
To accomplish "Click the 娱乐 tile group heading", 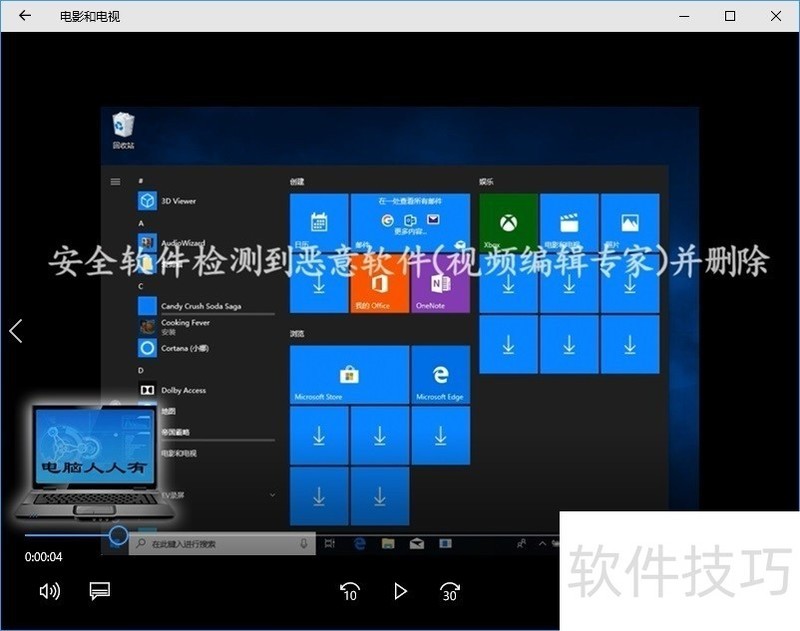I will 486,182.
